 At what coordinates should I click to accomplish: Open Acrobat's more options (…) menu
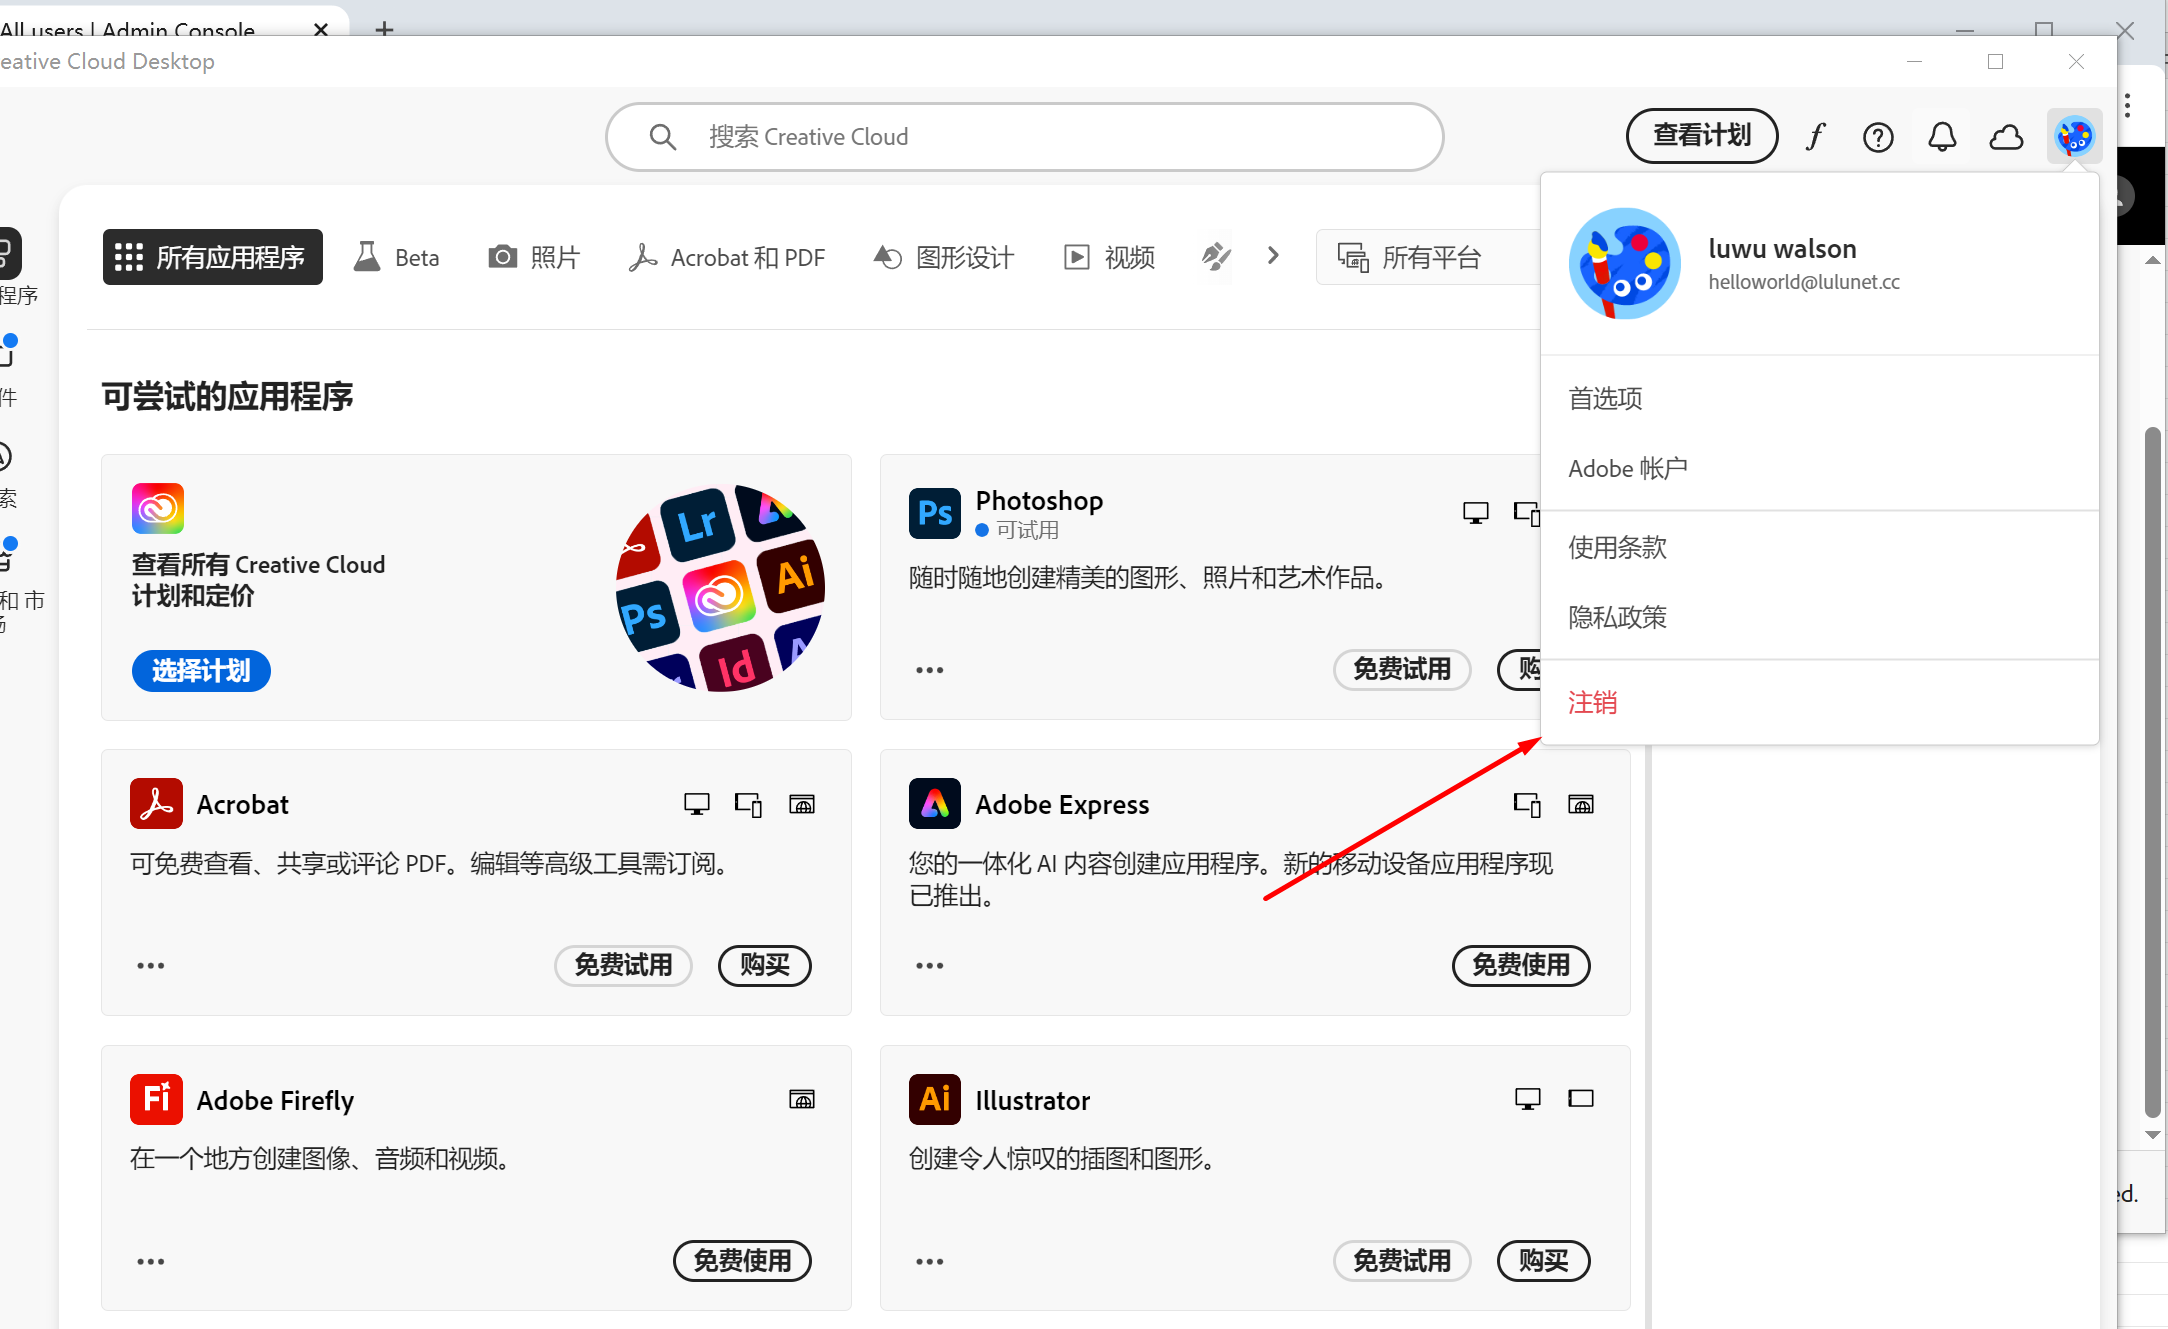tap(151, 966)
